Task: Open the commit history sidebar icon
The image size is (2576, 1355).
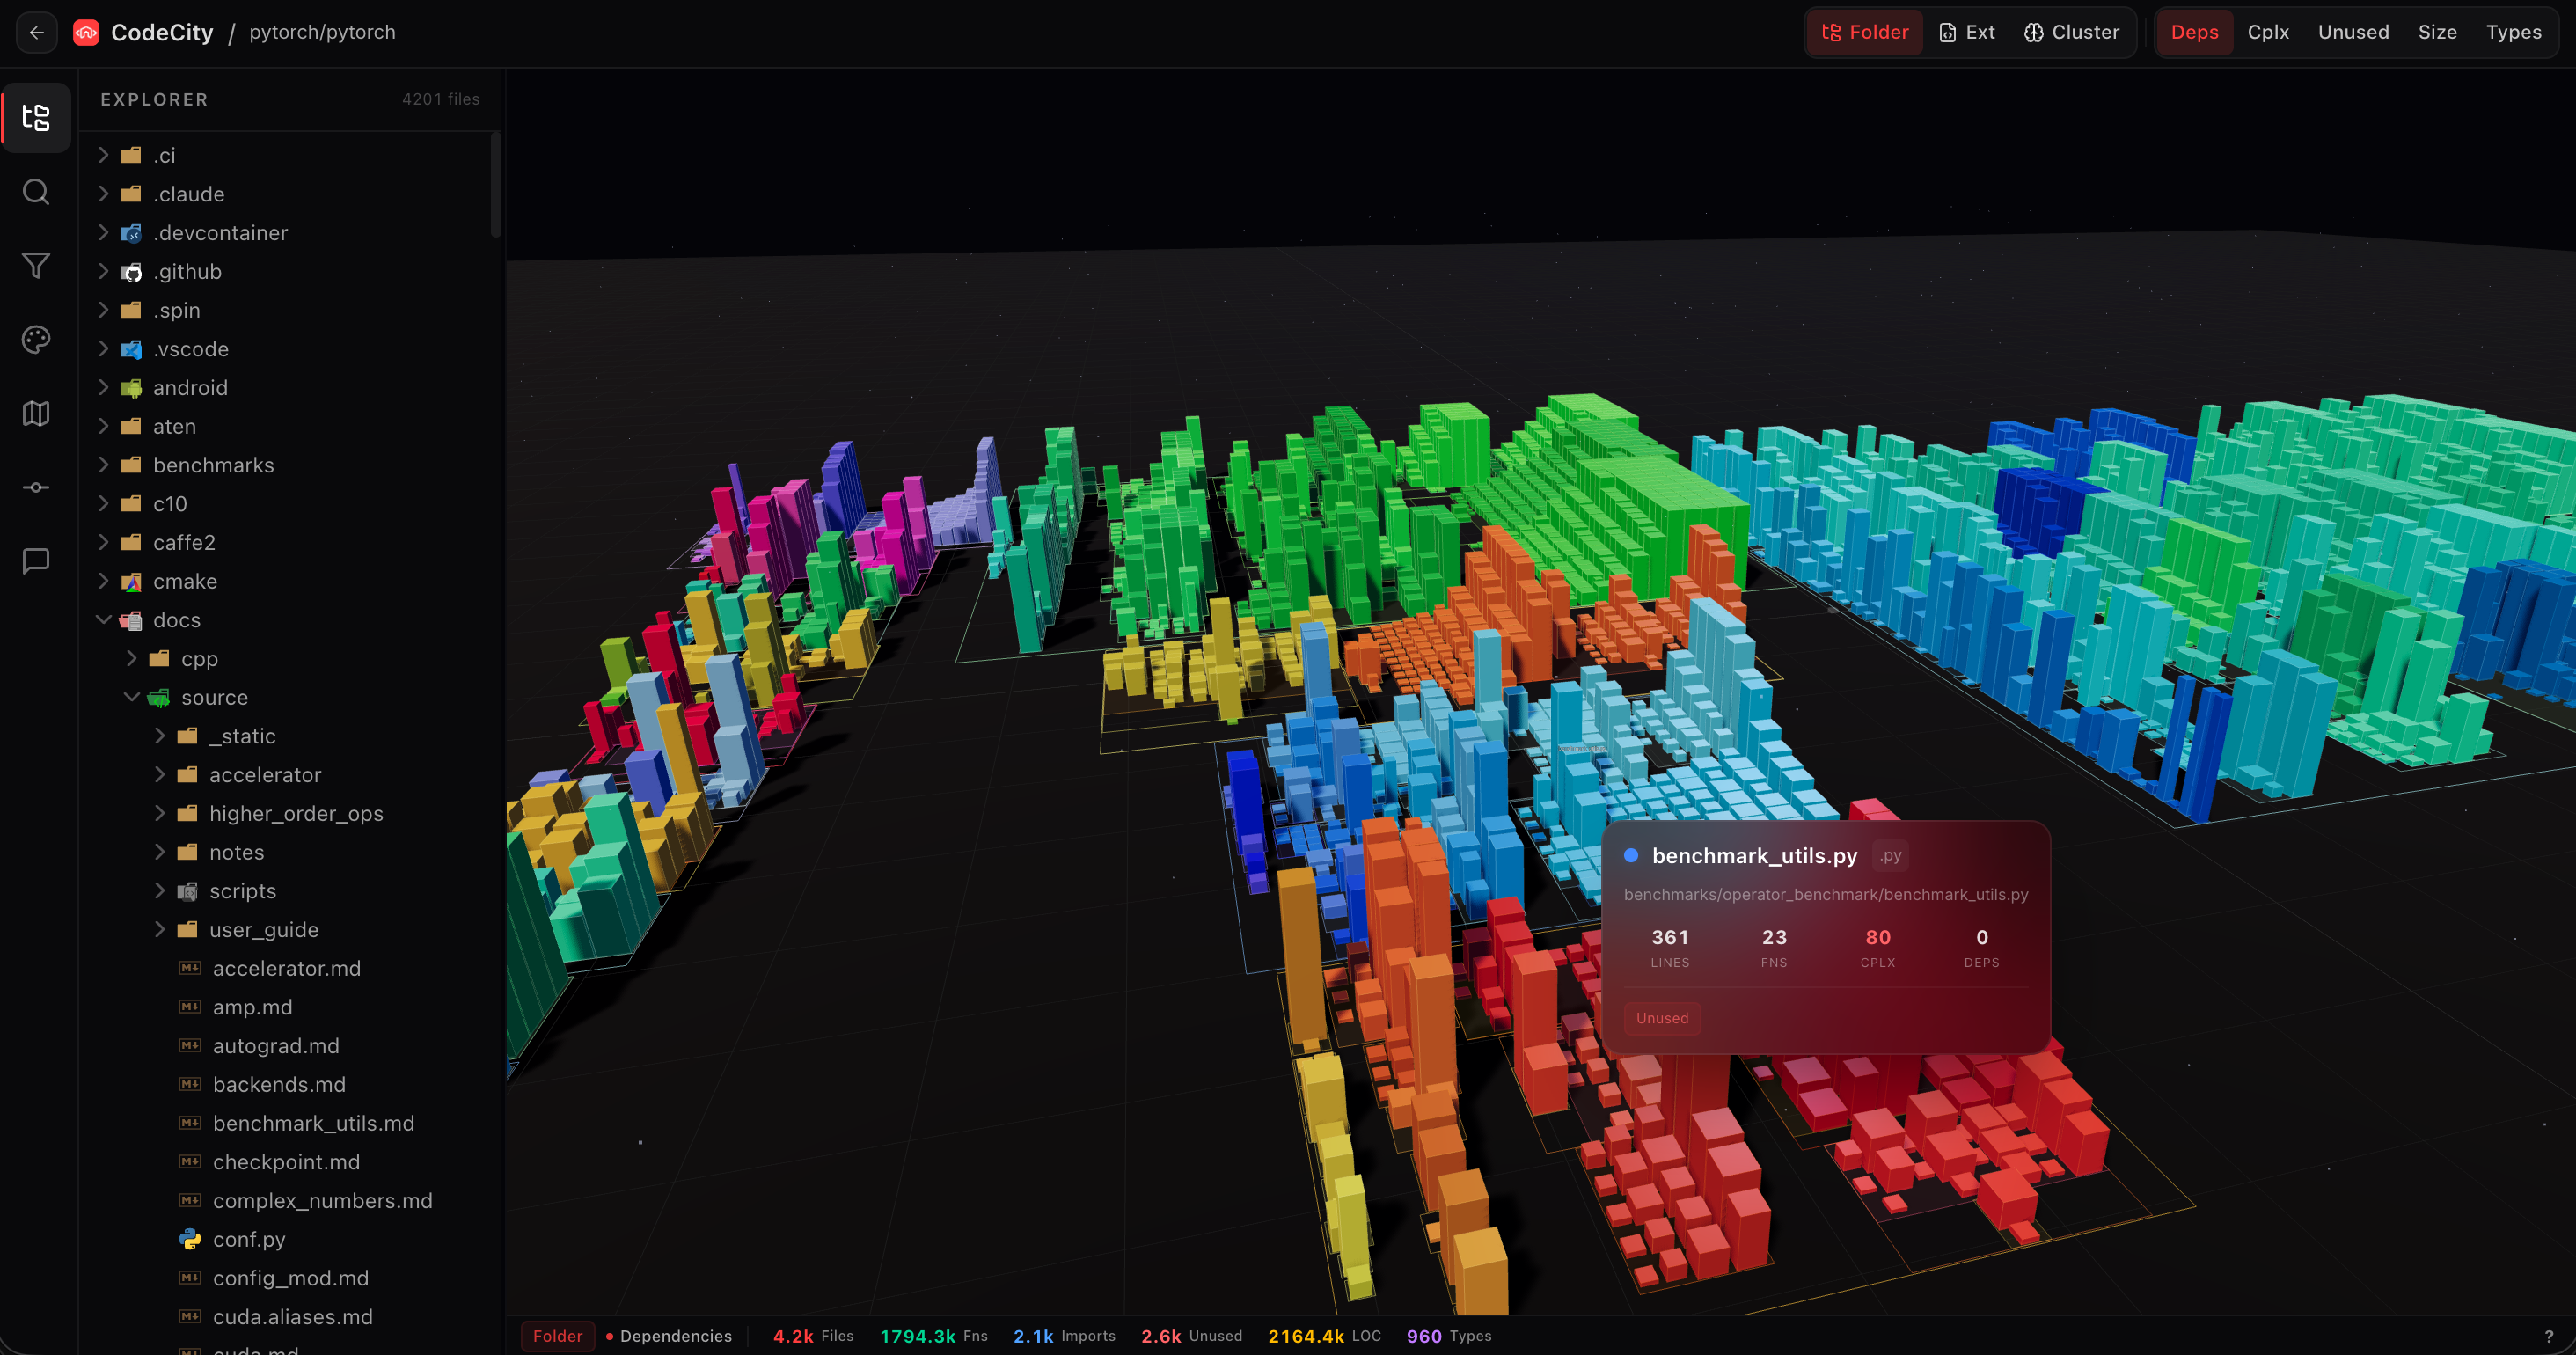Action: [36, 487]
